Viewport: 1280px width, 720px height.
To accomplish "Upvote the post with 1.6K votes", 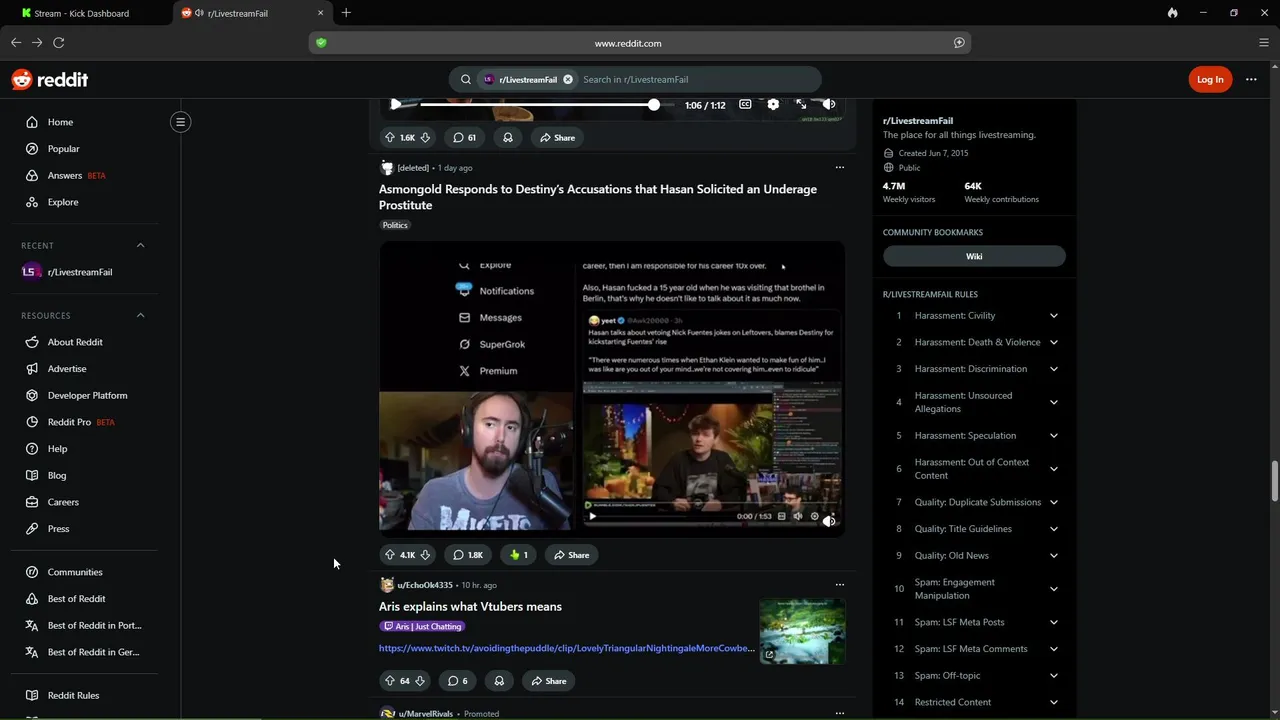I will [390, 137].
